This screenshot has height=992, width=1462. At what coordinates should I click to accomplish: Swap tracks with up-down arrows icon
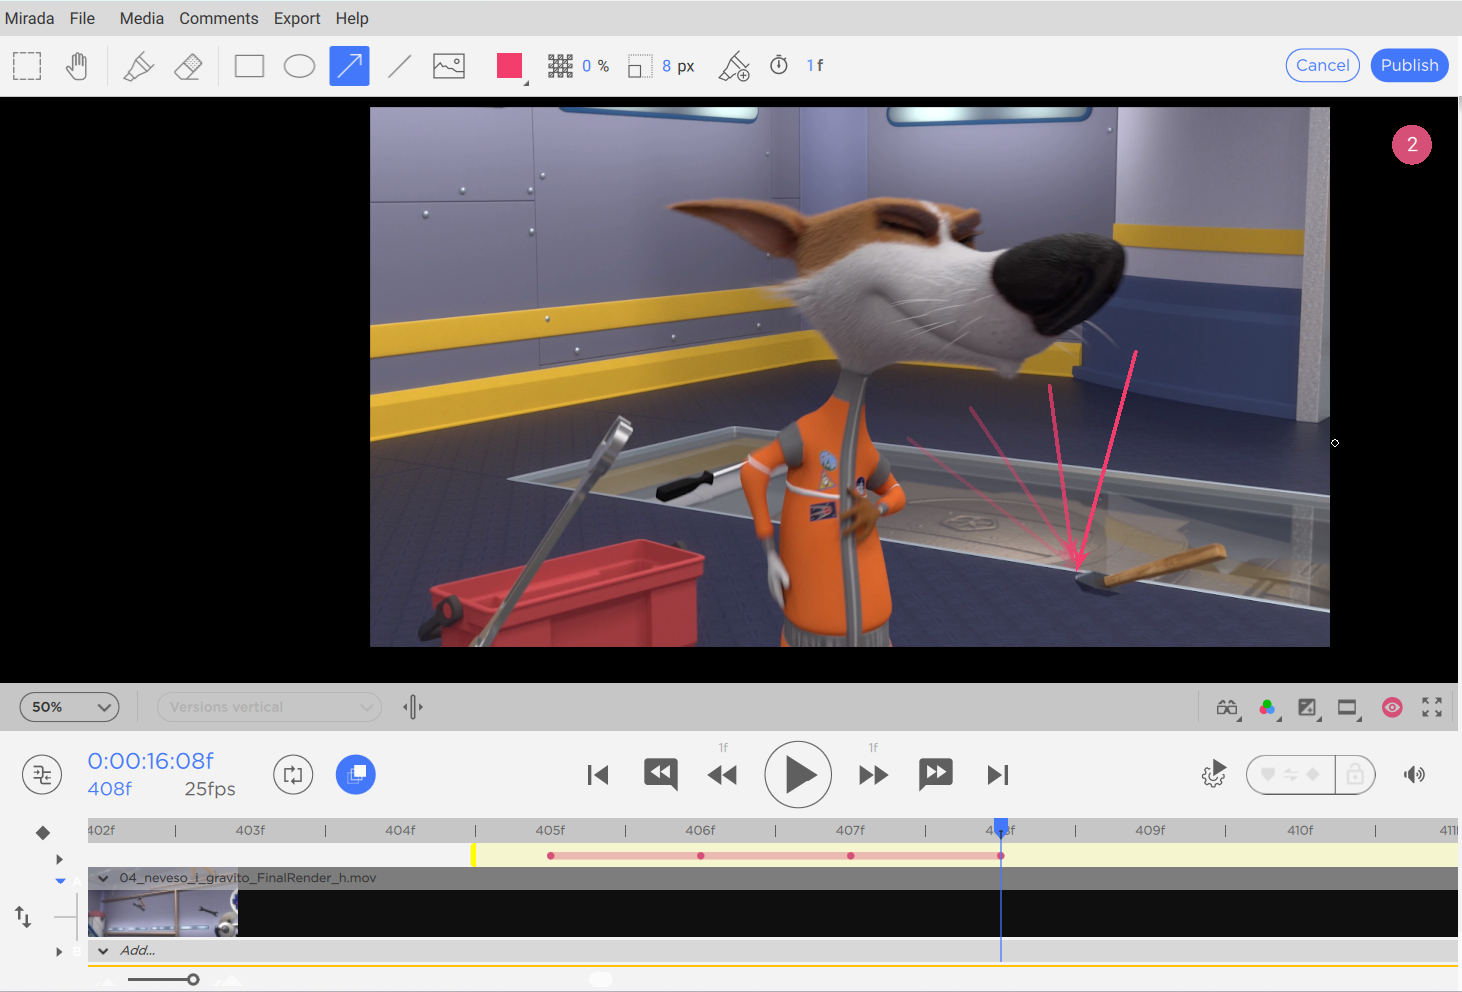click(x=23, y=916)
